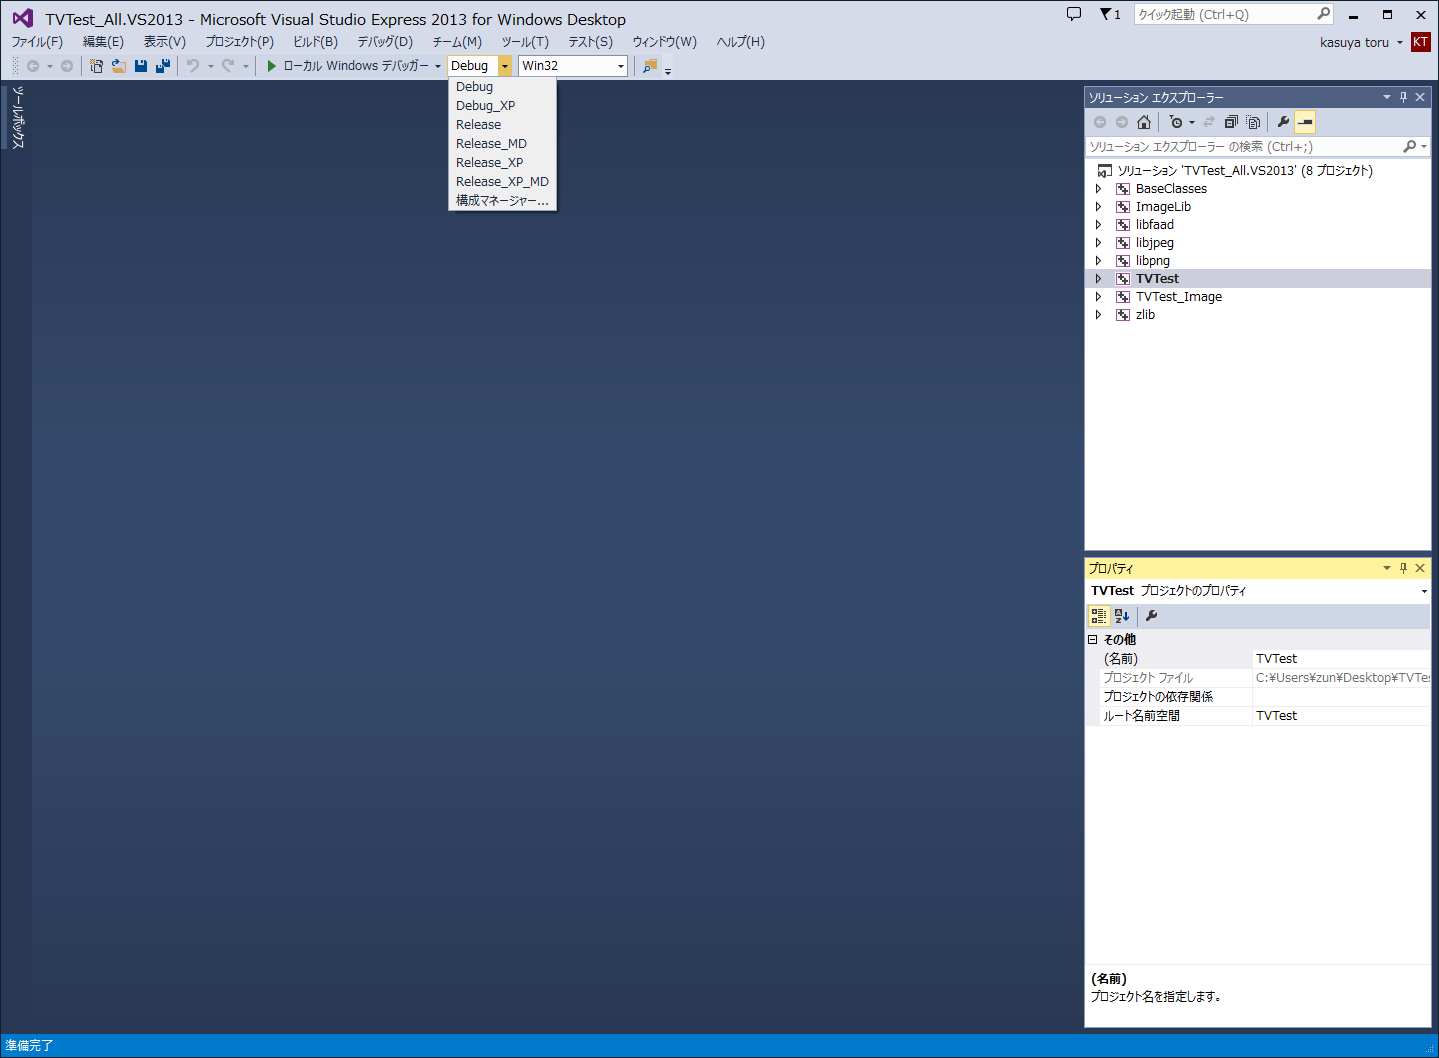The height and width of the screenshot is (1058, 1439).
Task: Open the デバッグ(D) menu
Action: pos(385,42)
